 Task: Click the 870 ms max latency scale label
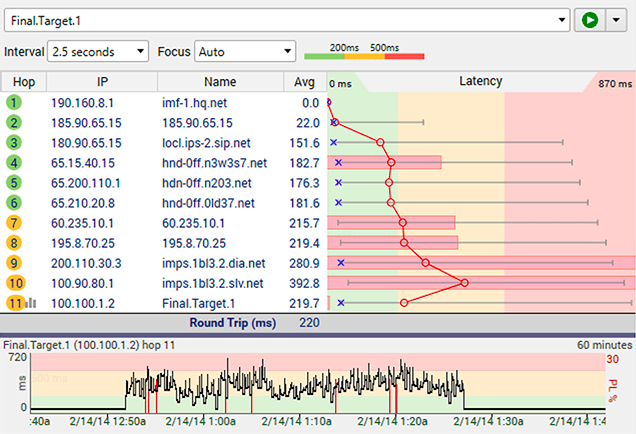click(x=615, y=84)
